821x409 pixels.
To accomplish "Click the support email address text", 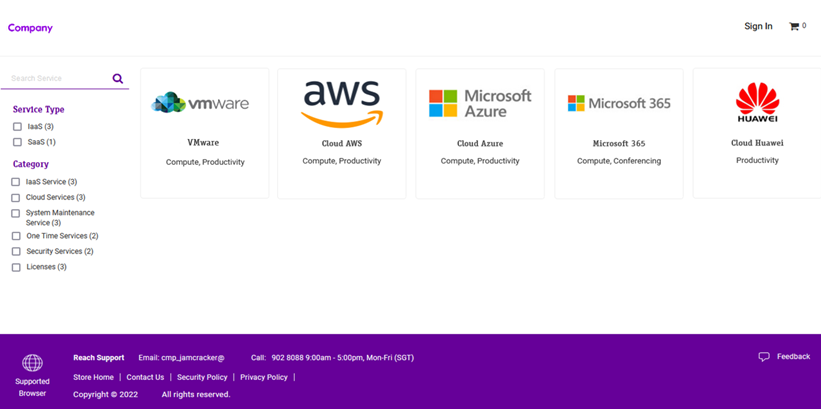I will pyautogui.click(x=181, y=358).
